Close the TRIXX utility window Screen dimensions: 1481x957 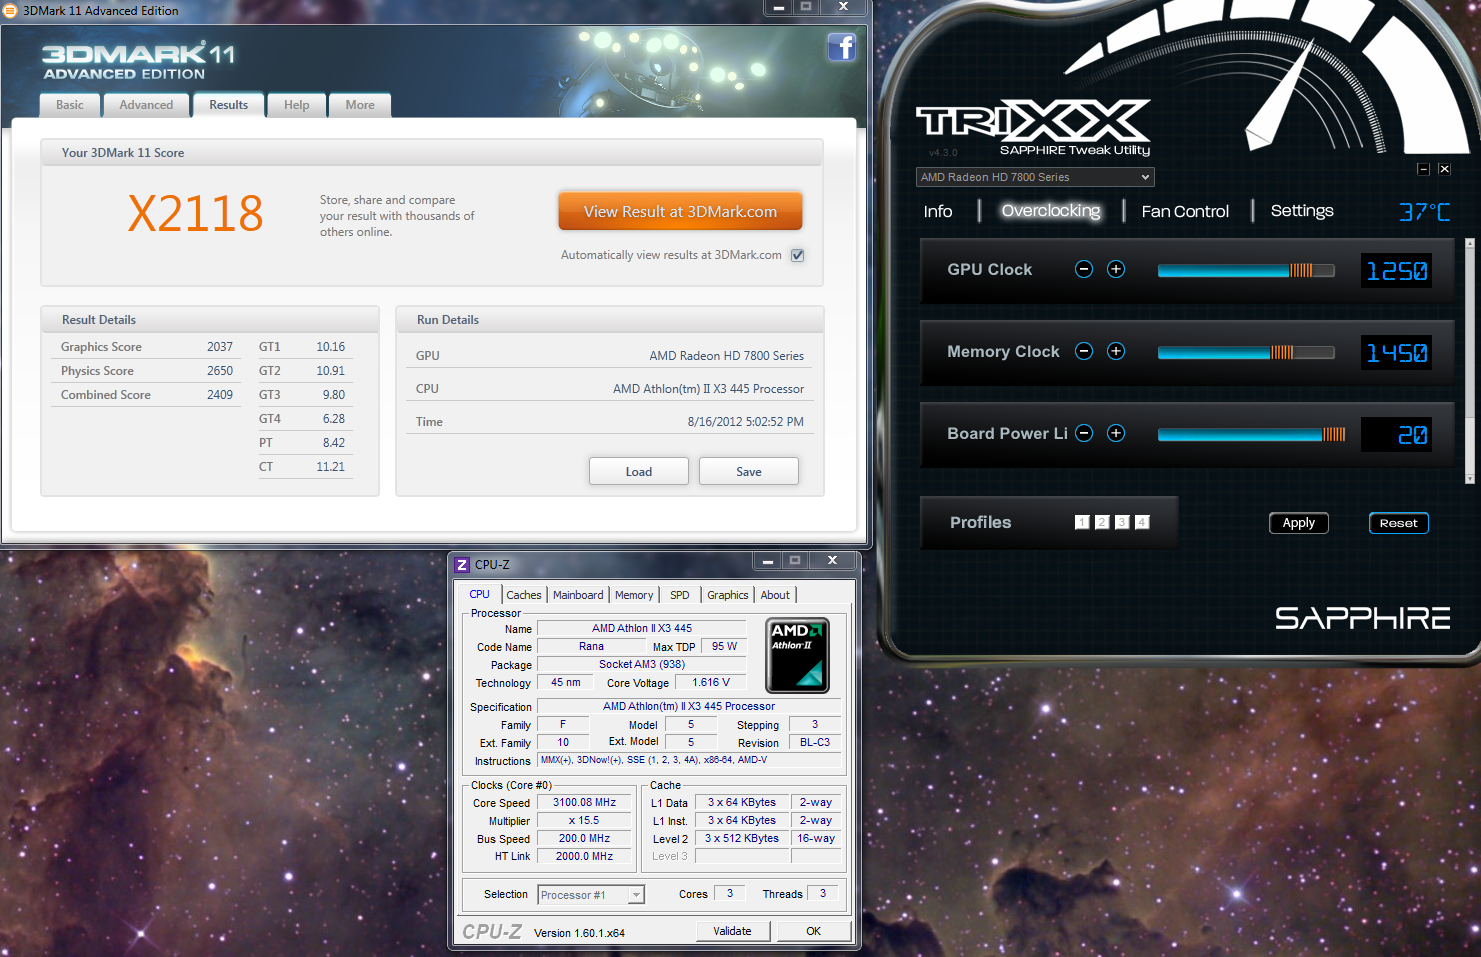tap(1444, 169)
